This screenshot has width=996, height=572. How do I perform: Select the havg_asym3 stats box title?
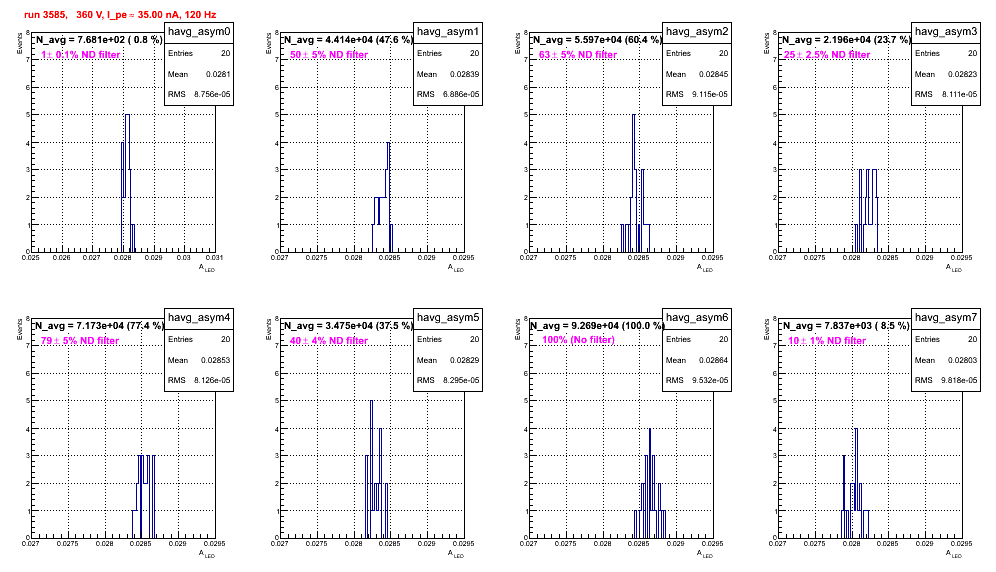[x=946, y=32]
